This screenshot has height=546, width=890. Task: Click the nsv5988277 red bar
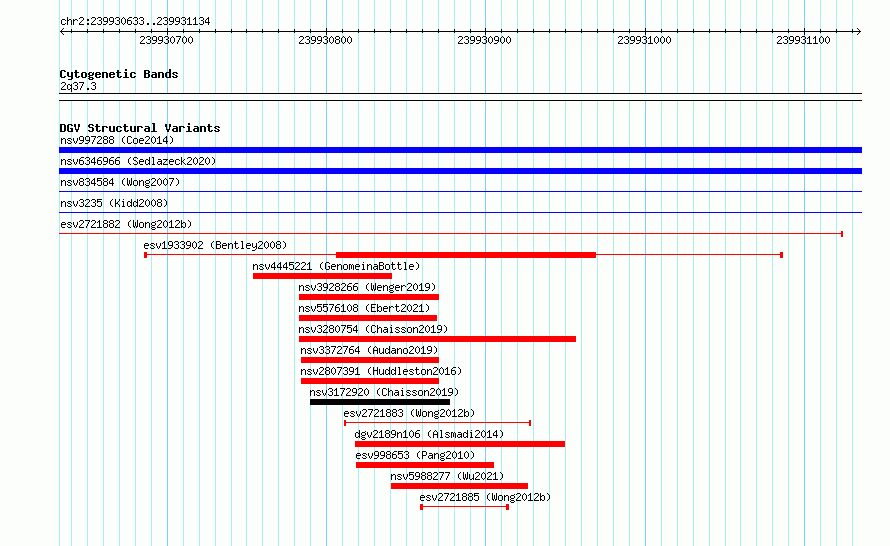[459, 486]
